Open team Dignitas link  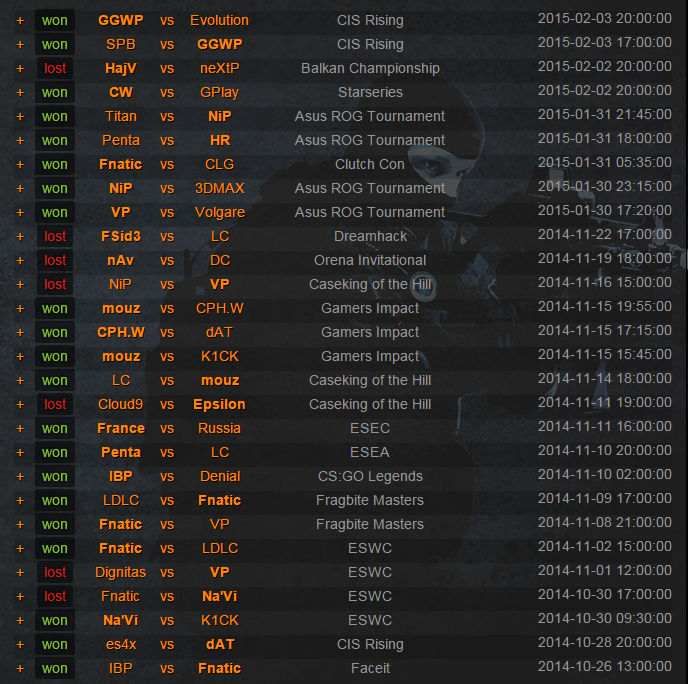pos(121,573)
